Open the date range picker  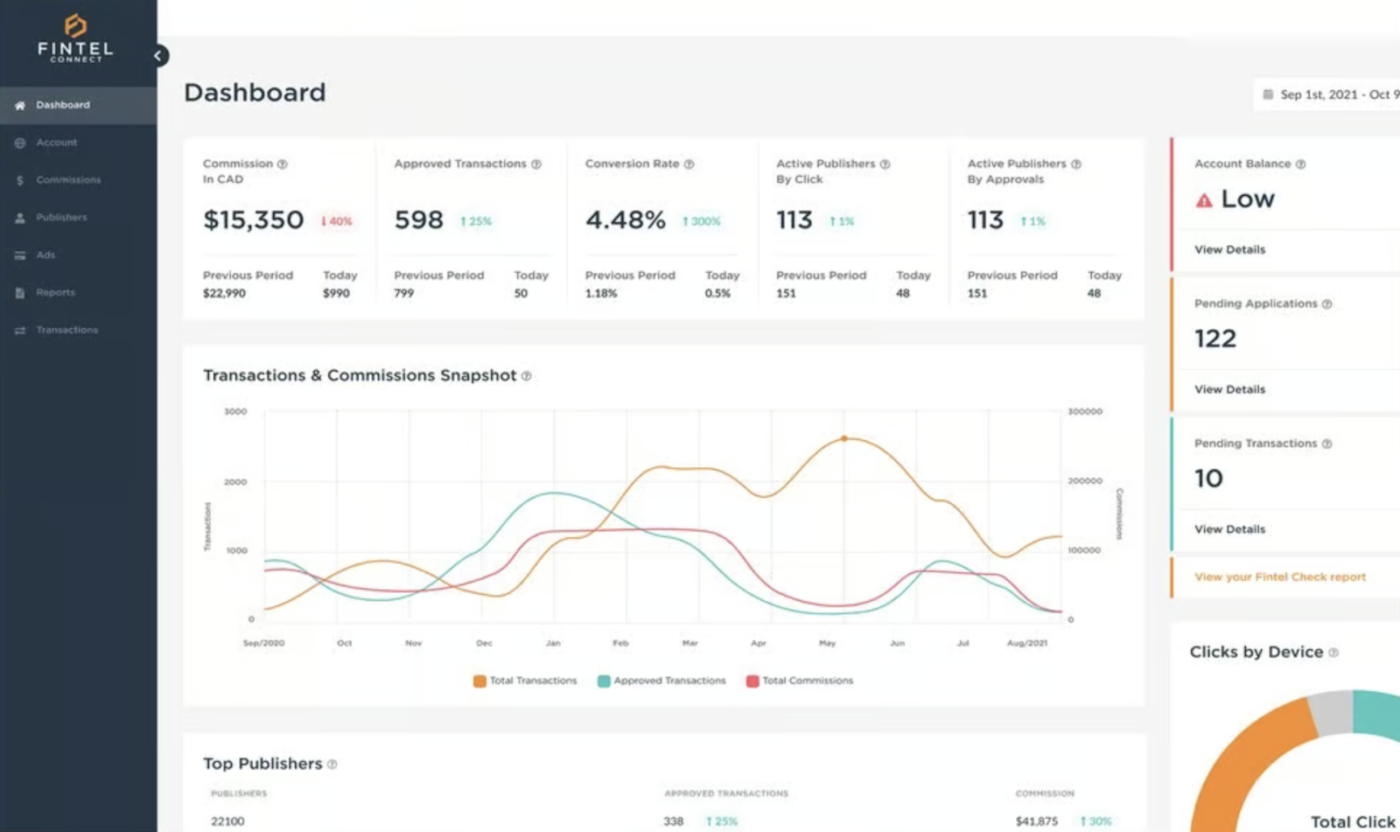(x=1327, y=95)
